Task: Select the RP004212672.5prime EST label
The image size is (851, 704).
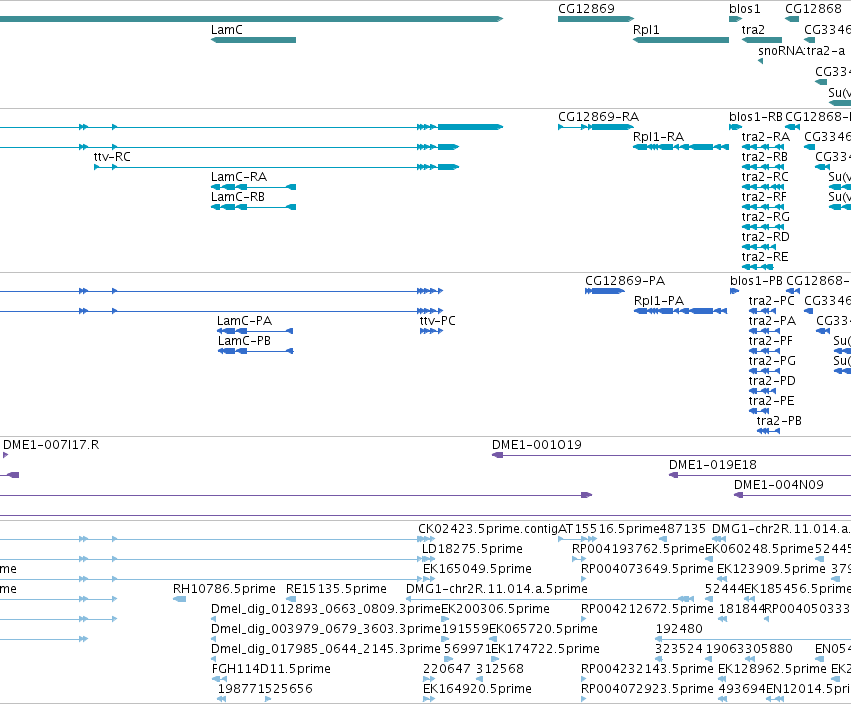Action: pos(647,610)
